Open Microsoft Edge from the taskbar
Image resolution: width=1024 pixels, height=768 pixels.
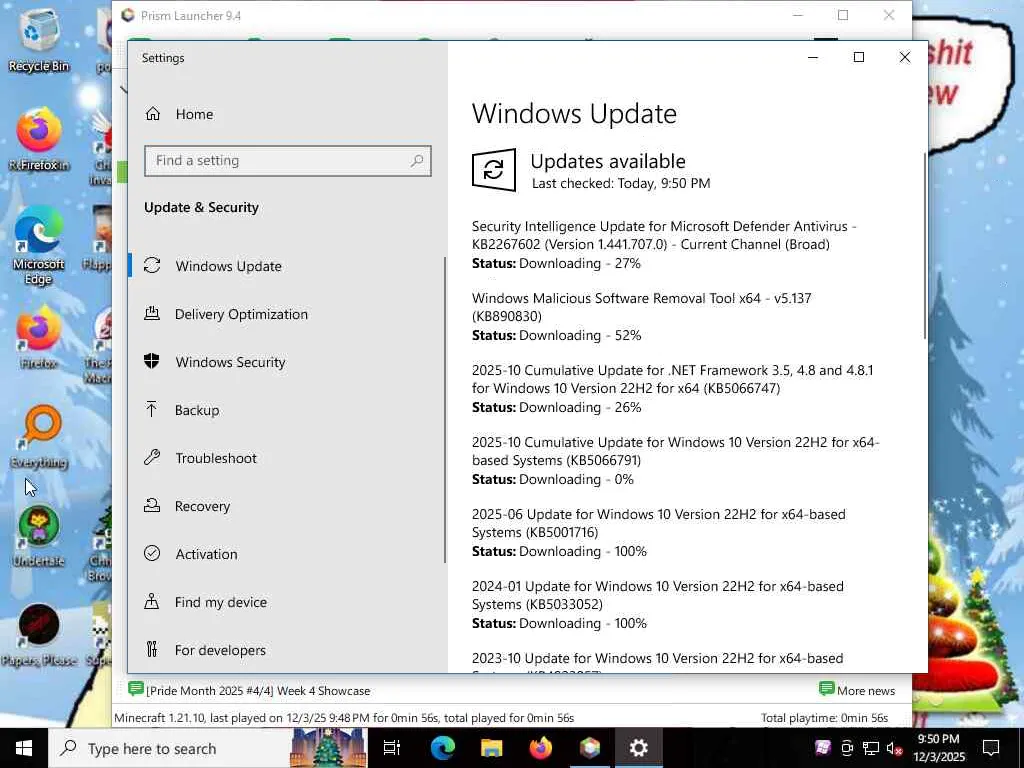pyautogui.click(x=442, y=748)
